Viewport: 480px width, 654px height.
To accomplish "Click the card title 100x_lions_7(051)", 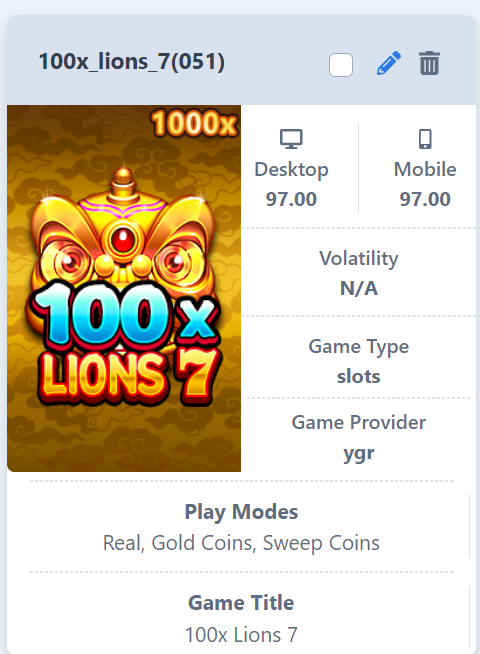I will point(132,62).
